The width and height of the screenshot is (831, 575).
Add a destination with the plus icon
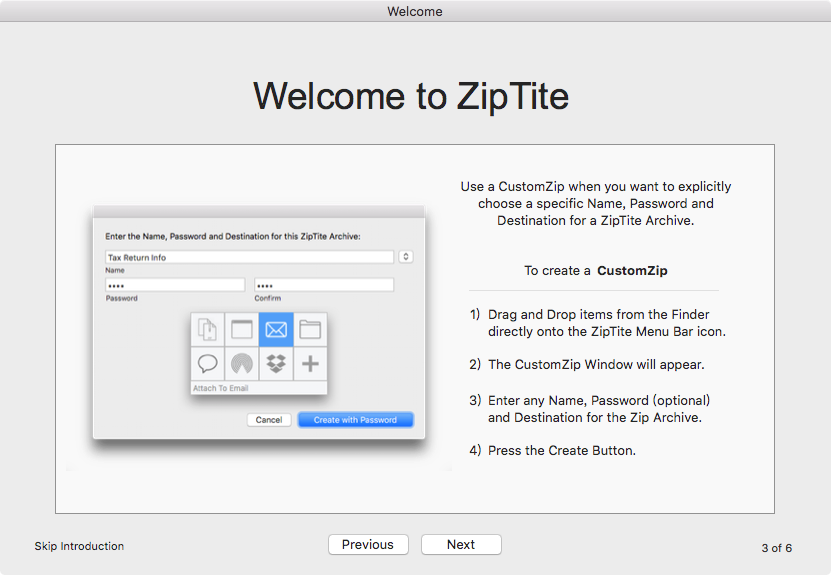point(310,364)
